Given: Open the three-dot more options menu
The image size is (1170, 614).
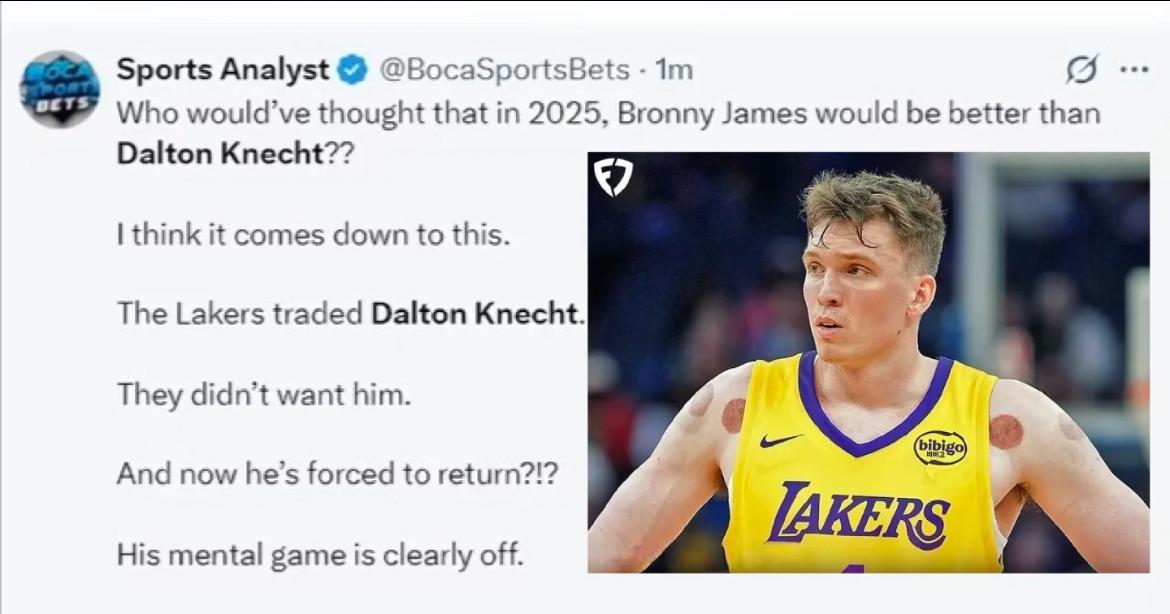Looking at the screenshot, I should [x=1134, y=70].
